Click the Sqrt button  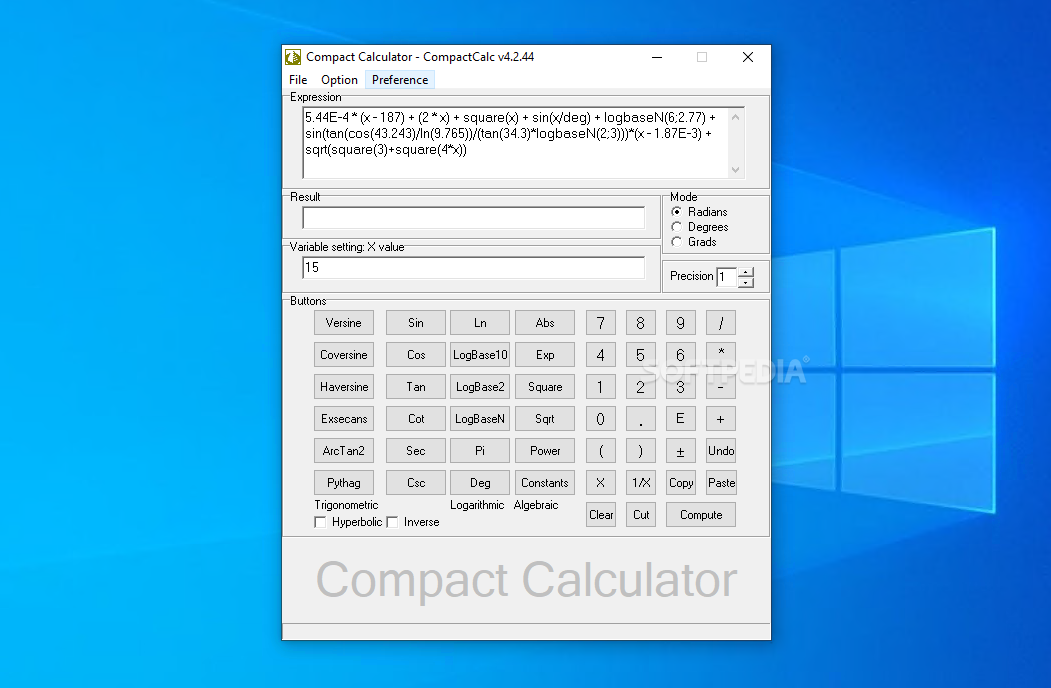tap(545, 418)
